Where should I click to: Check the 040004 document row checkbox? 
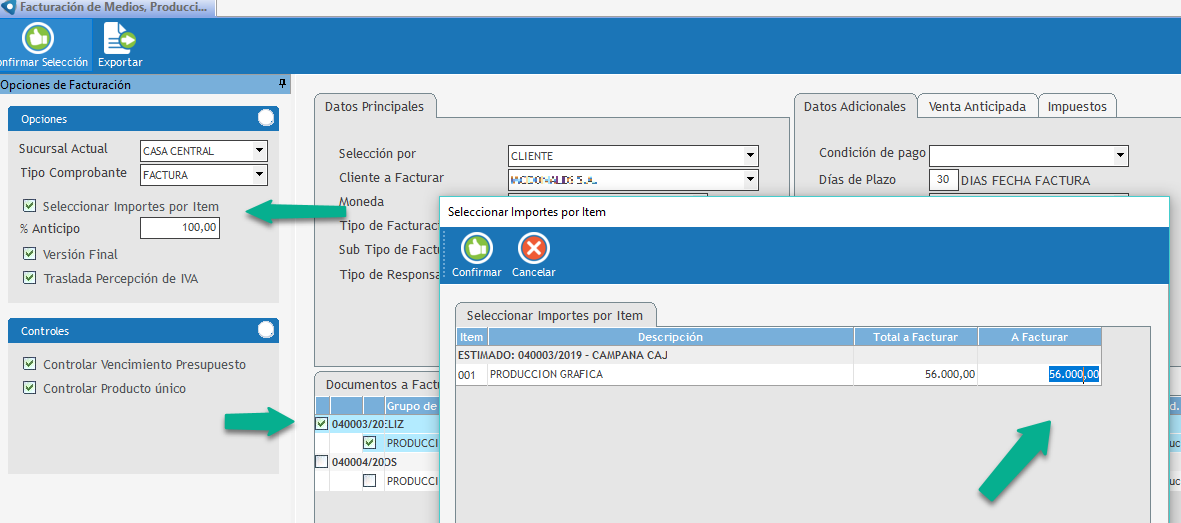(x=321, y=461)
